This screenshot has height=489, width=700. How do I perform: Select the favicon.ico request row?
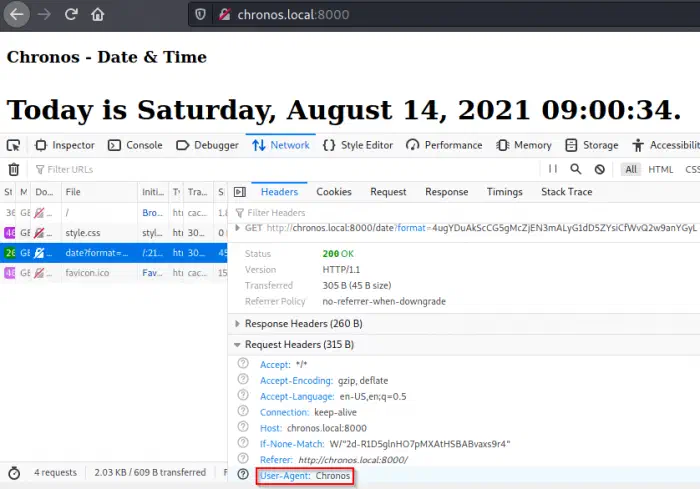click(114, 272)
